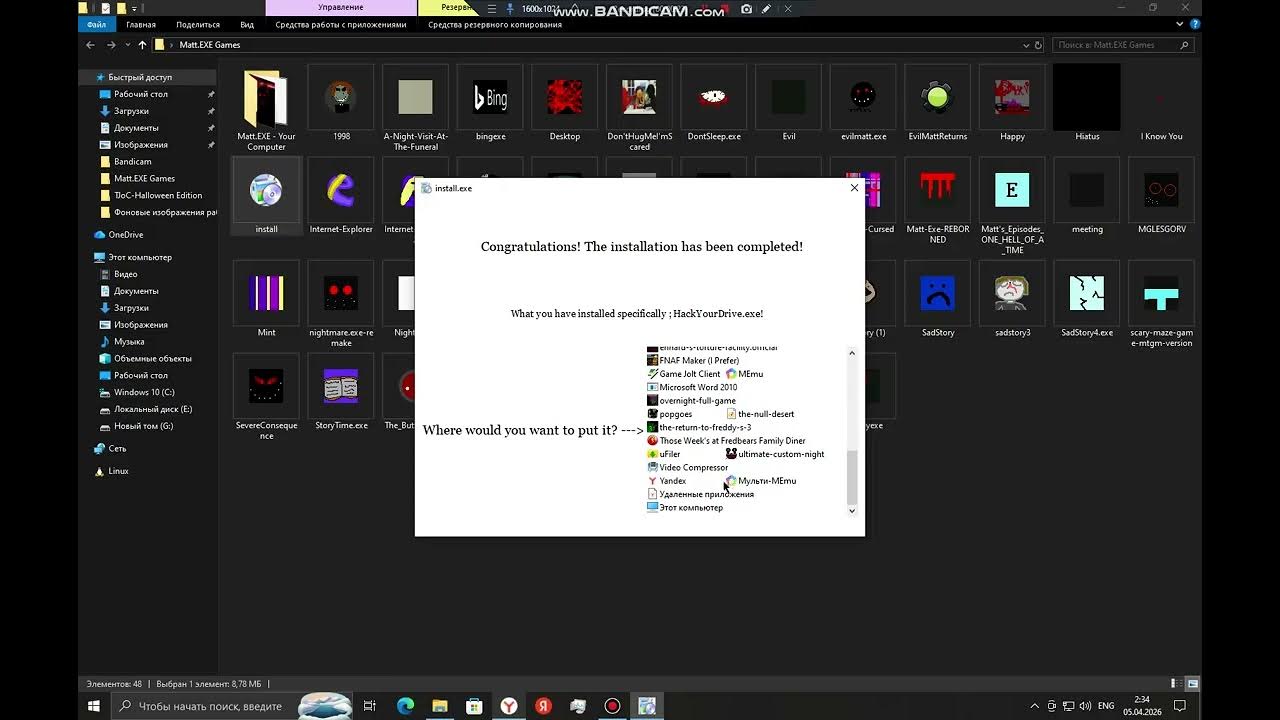Show hidden system tray icons
This screenshot has height=720, width=1280.
pos(1035,706)
